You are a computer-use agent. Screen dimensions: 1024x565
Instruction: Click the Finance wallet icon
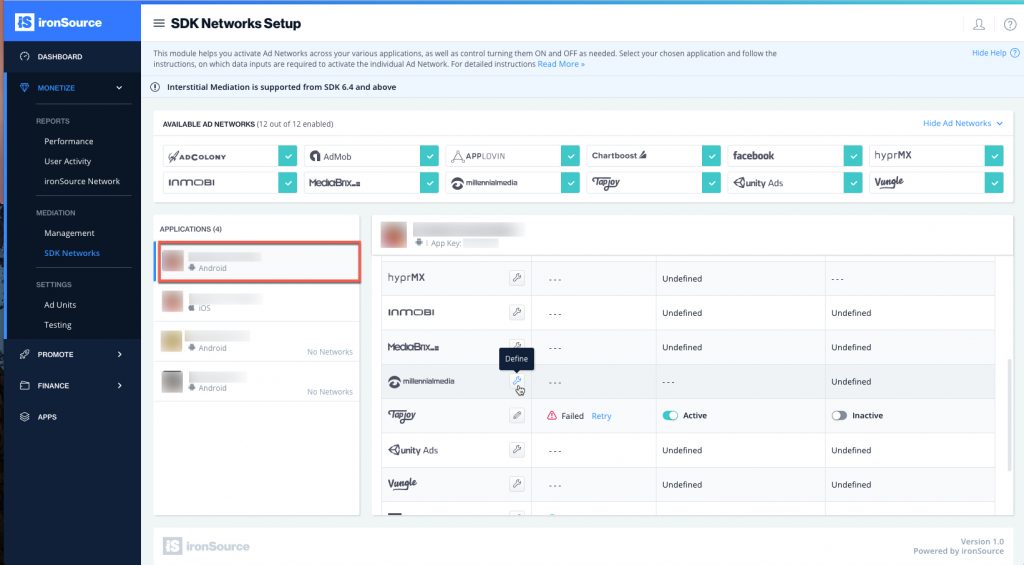25,385
